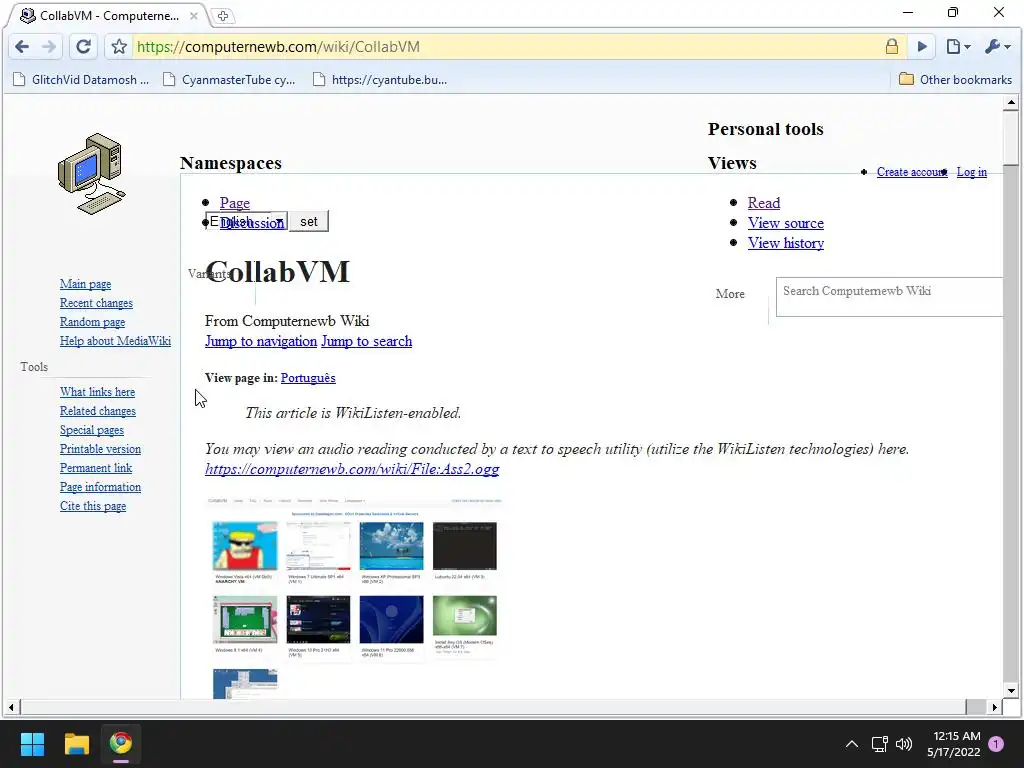Open the page menu icon
Viewport: 1024px width, 768px height.
point(958,46)
